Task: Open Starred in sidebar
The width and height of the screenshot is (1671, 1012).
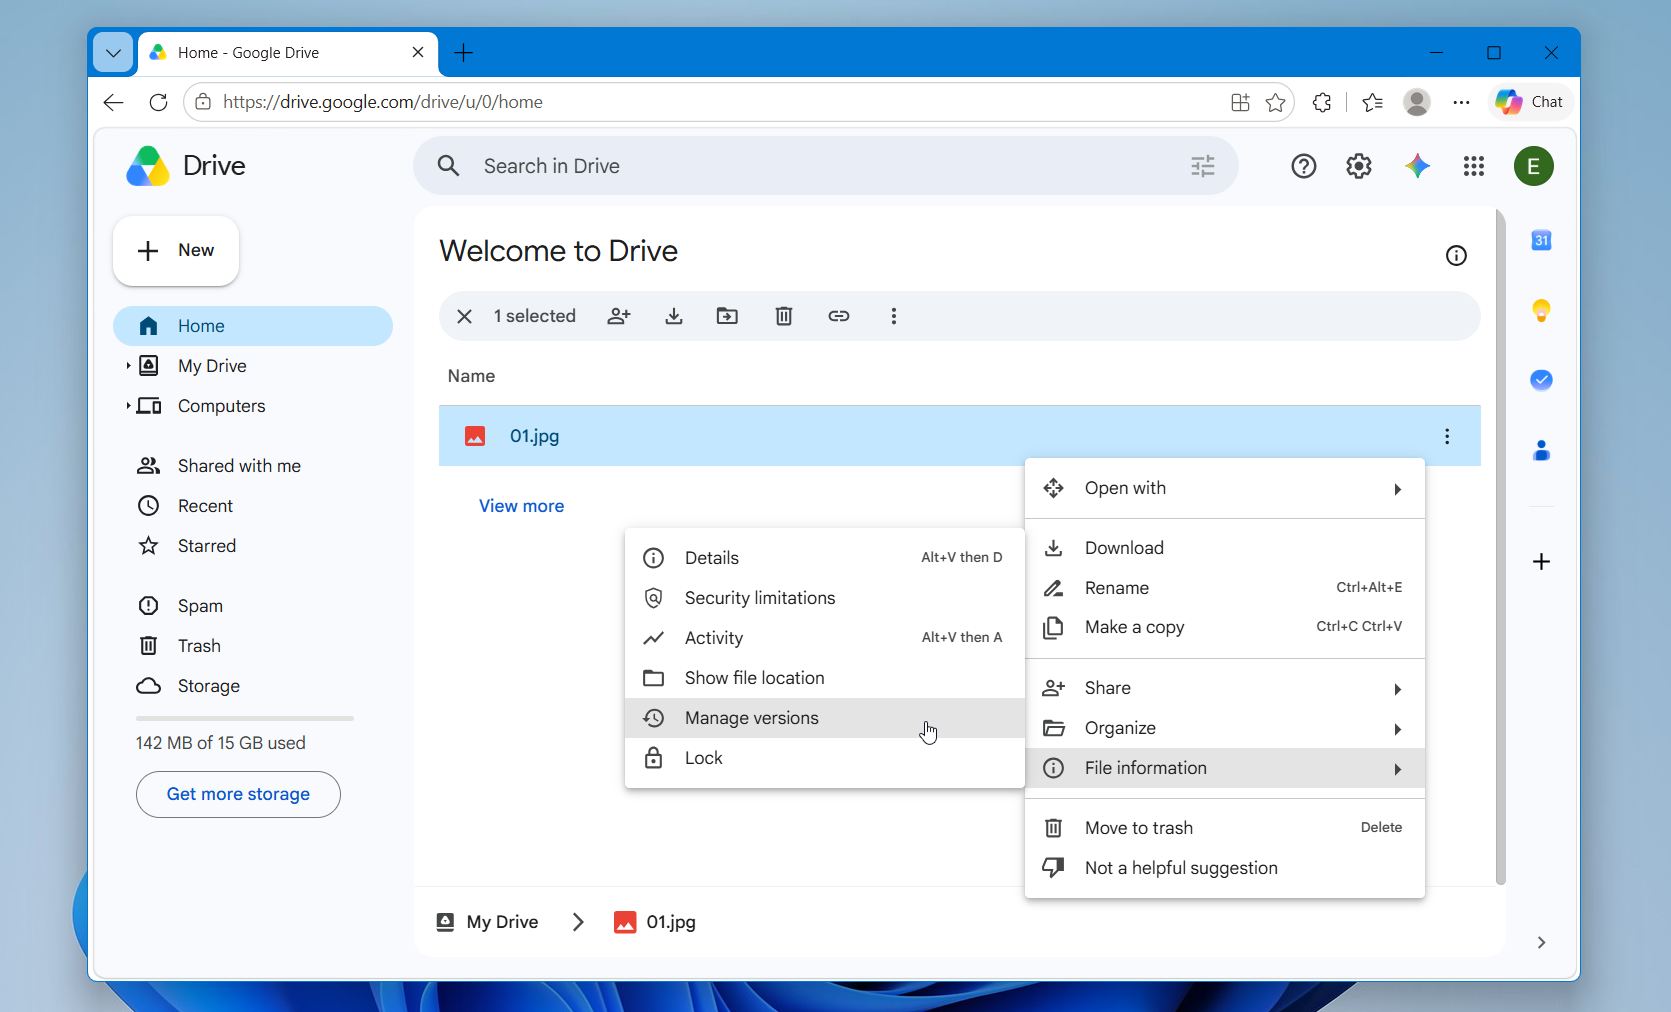Action: click(x=253, y=546)
